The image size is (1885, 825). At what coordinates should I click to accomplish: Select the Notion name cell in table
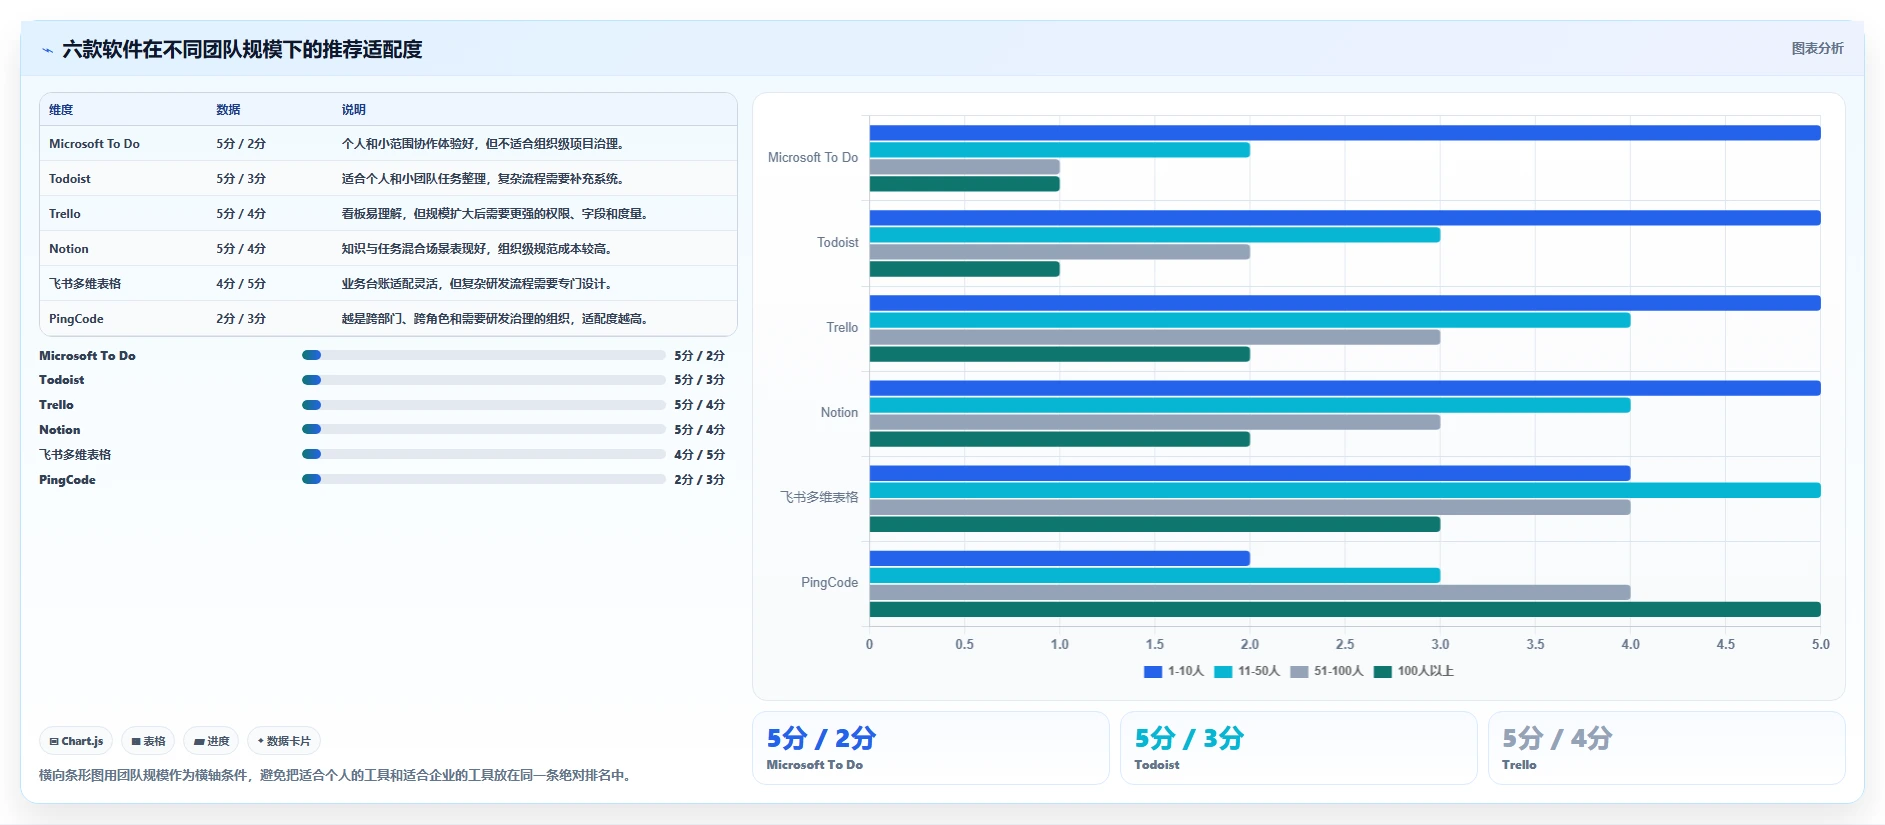[69, 249]
